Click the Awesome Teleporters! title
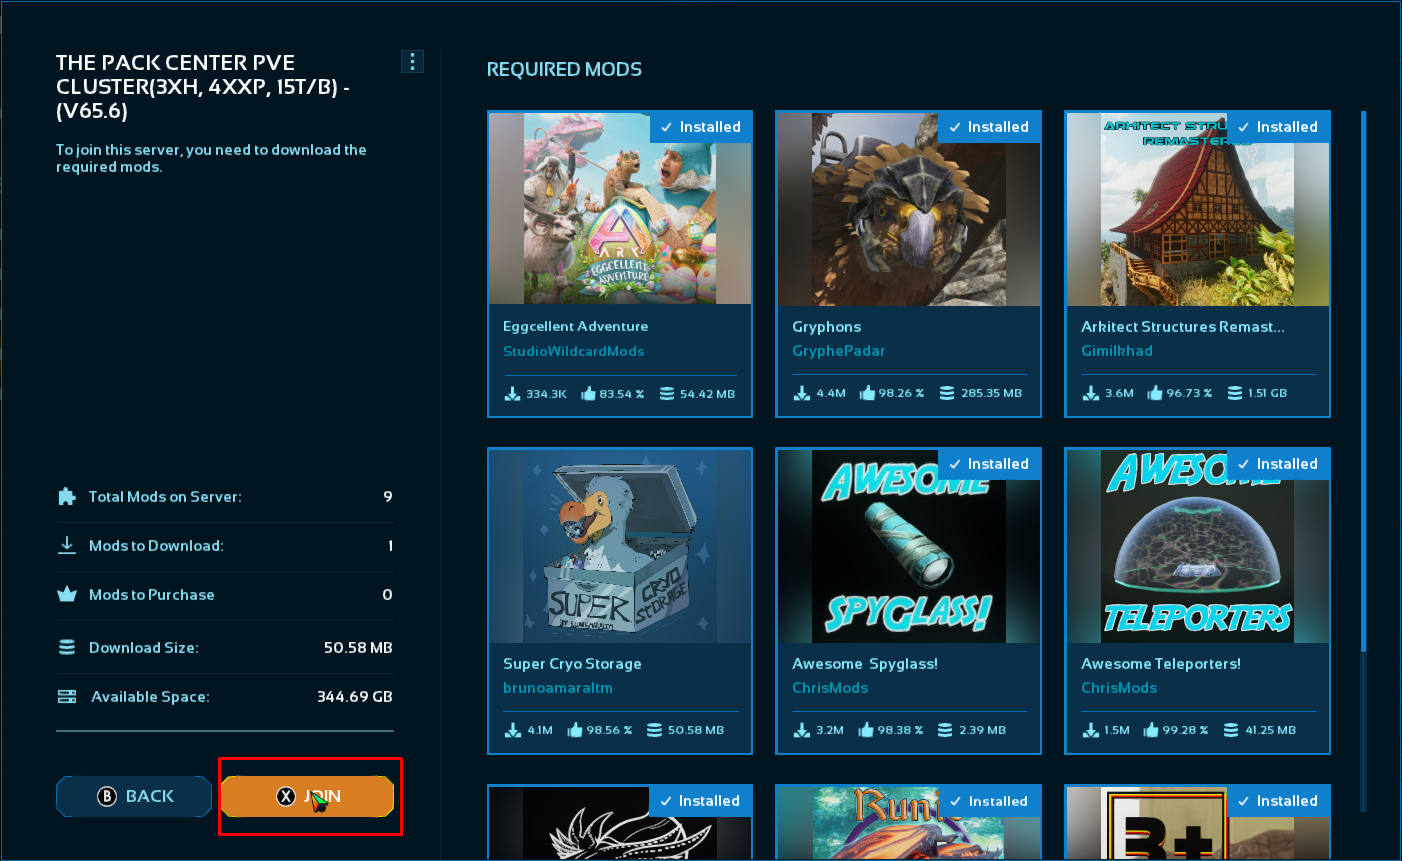1402x861 pixels. click(x=1161, y=664)
